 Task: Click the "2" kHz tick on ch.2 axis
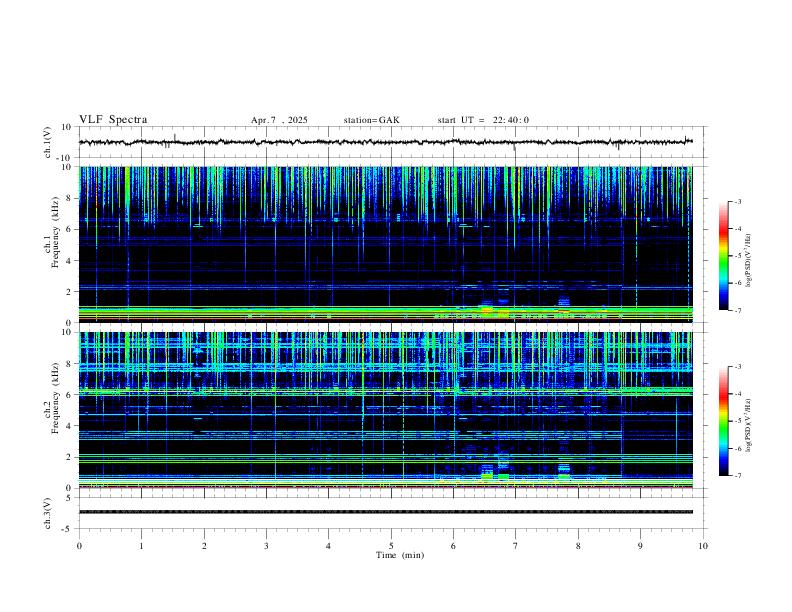70,457
